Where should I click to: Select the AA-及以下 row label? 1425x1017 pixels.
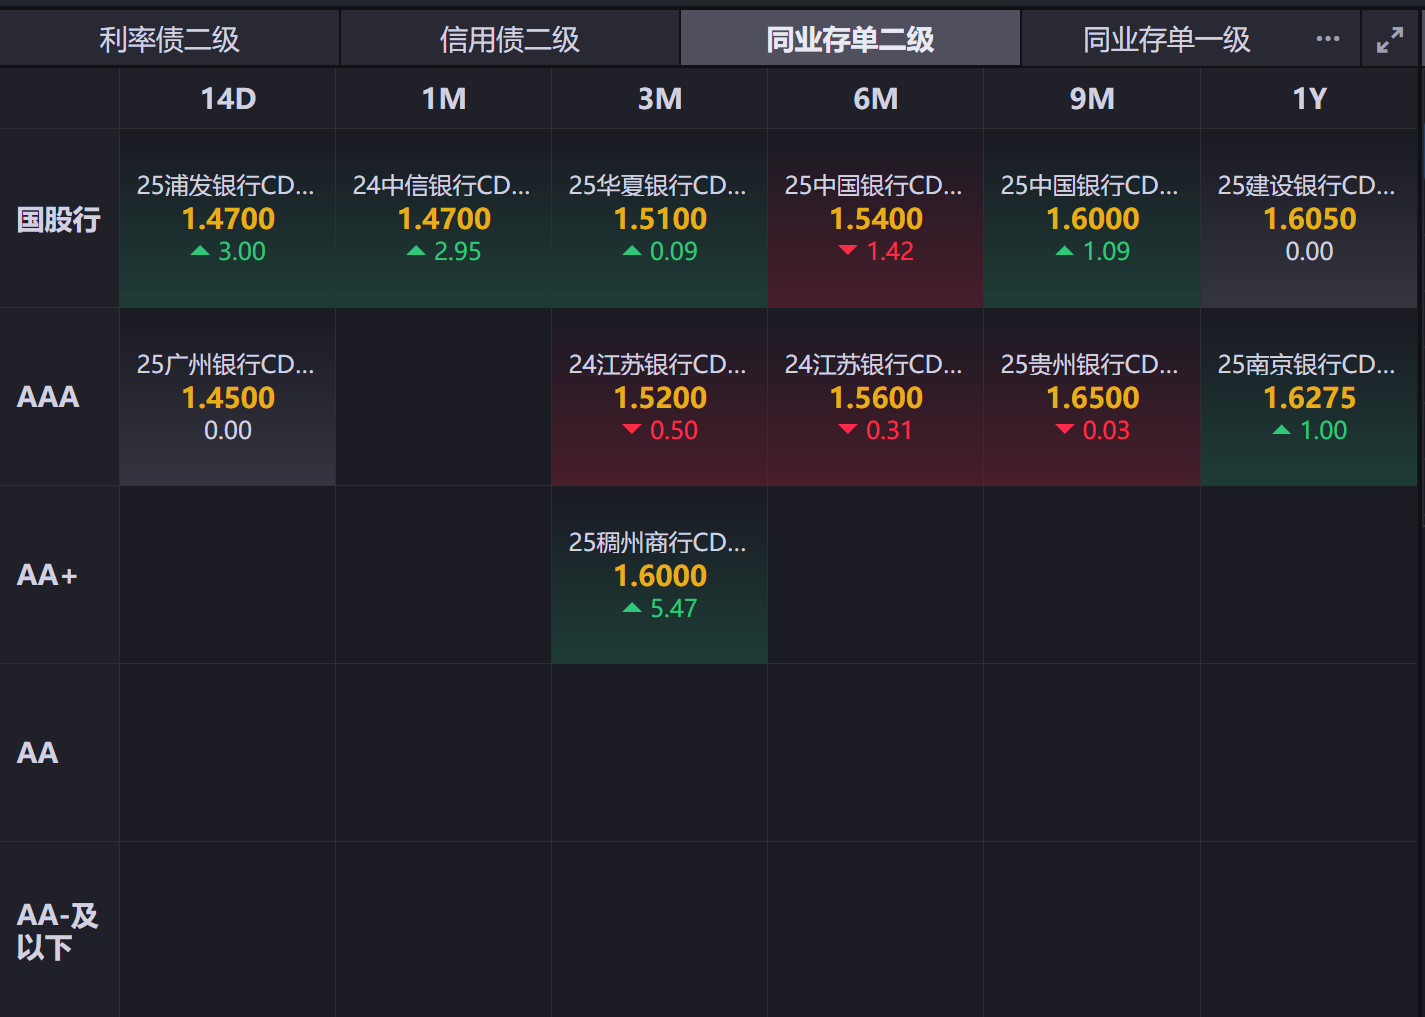click(57, 931)
